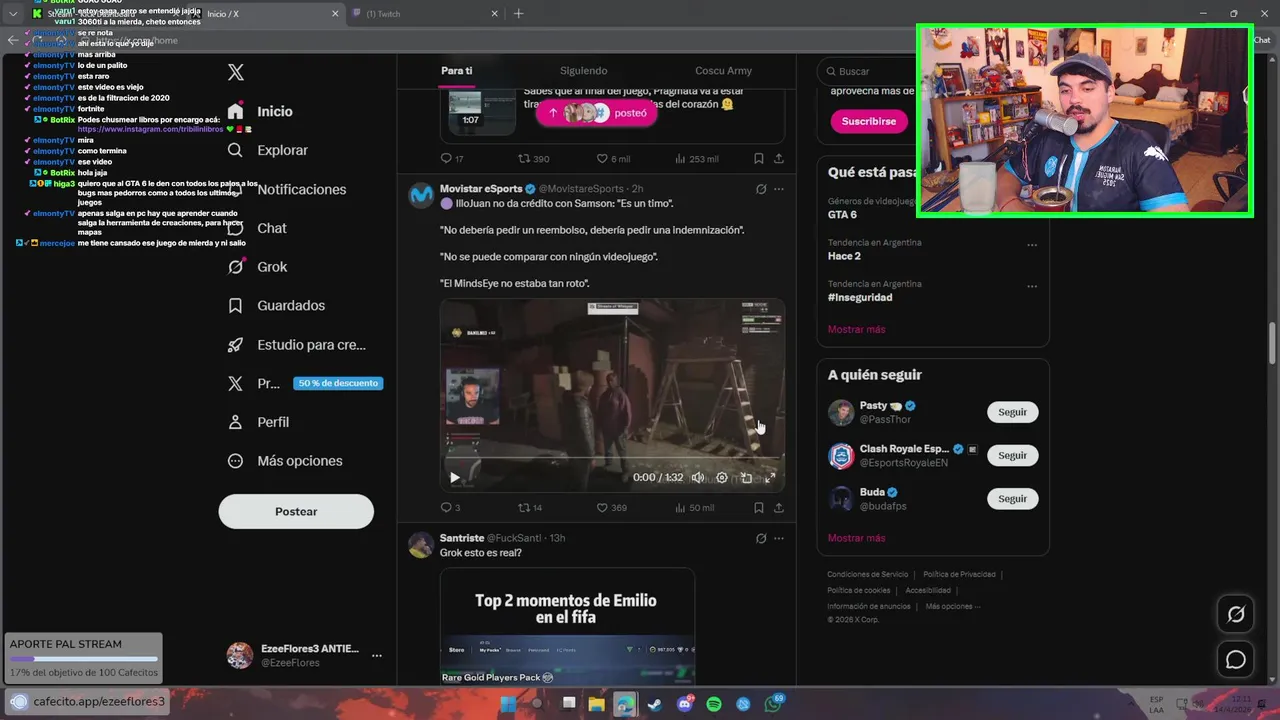
Task: Open Chat in the sidebar
Action: [257, 228]
